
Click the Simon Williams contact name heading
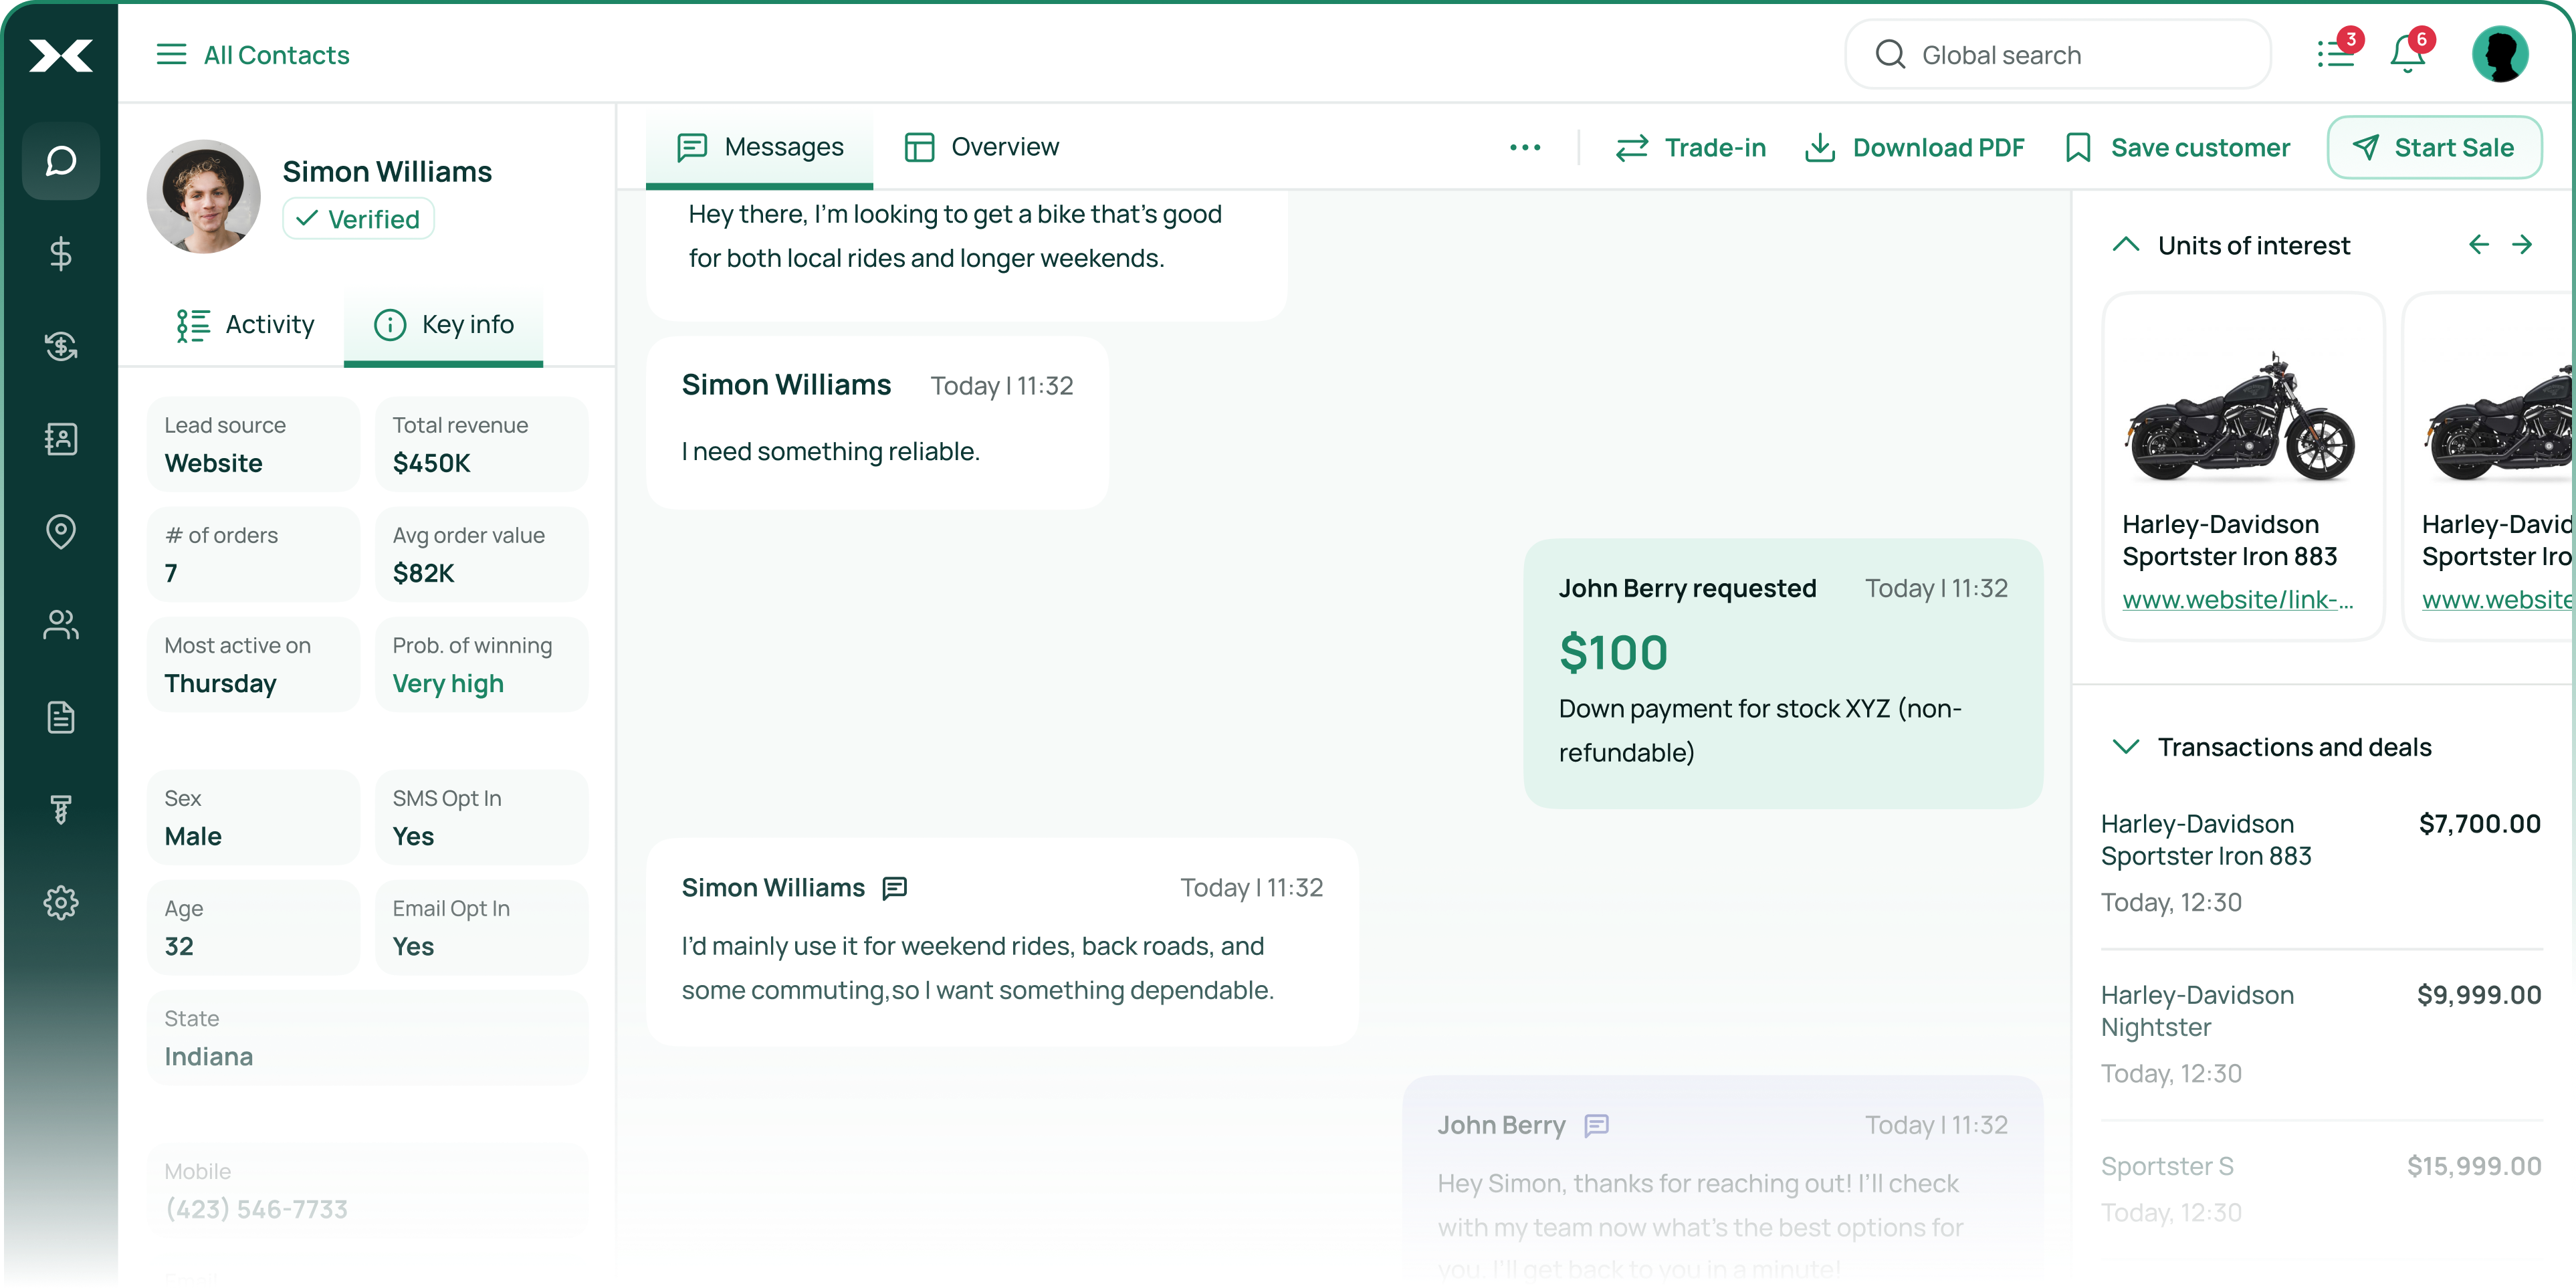click(387, 172)
